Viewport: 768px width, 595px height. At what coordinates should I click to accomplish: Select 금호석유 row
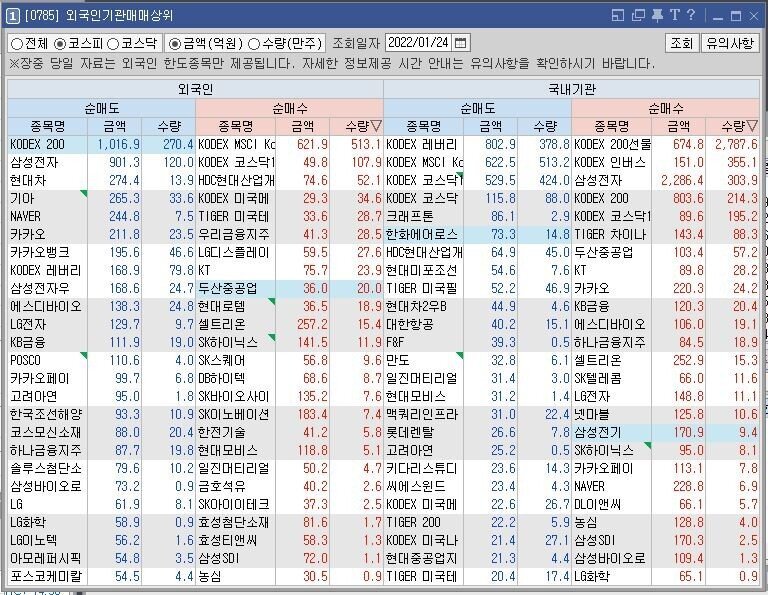click(289, 486)
